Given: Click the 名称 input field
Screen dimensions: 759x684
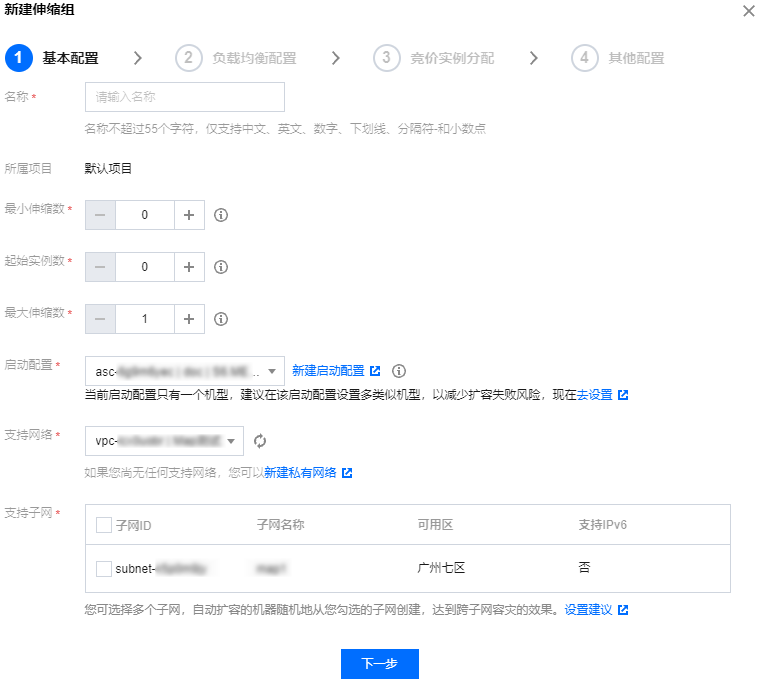Looking at the screenshot, I should pos(185,97).
